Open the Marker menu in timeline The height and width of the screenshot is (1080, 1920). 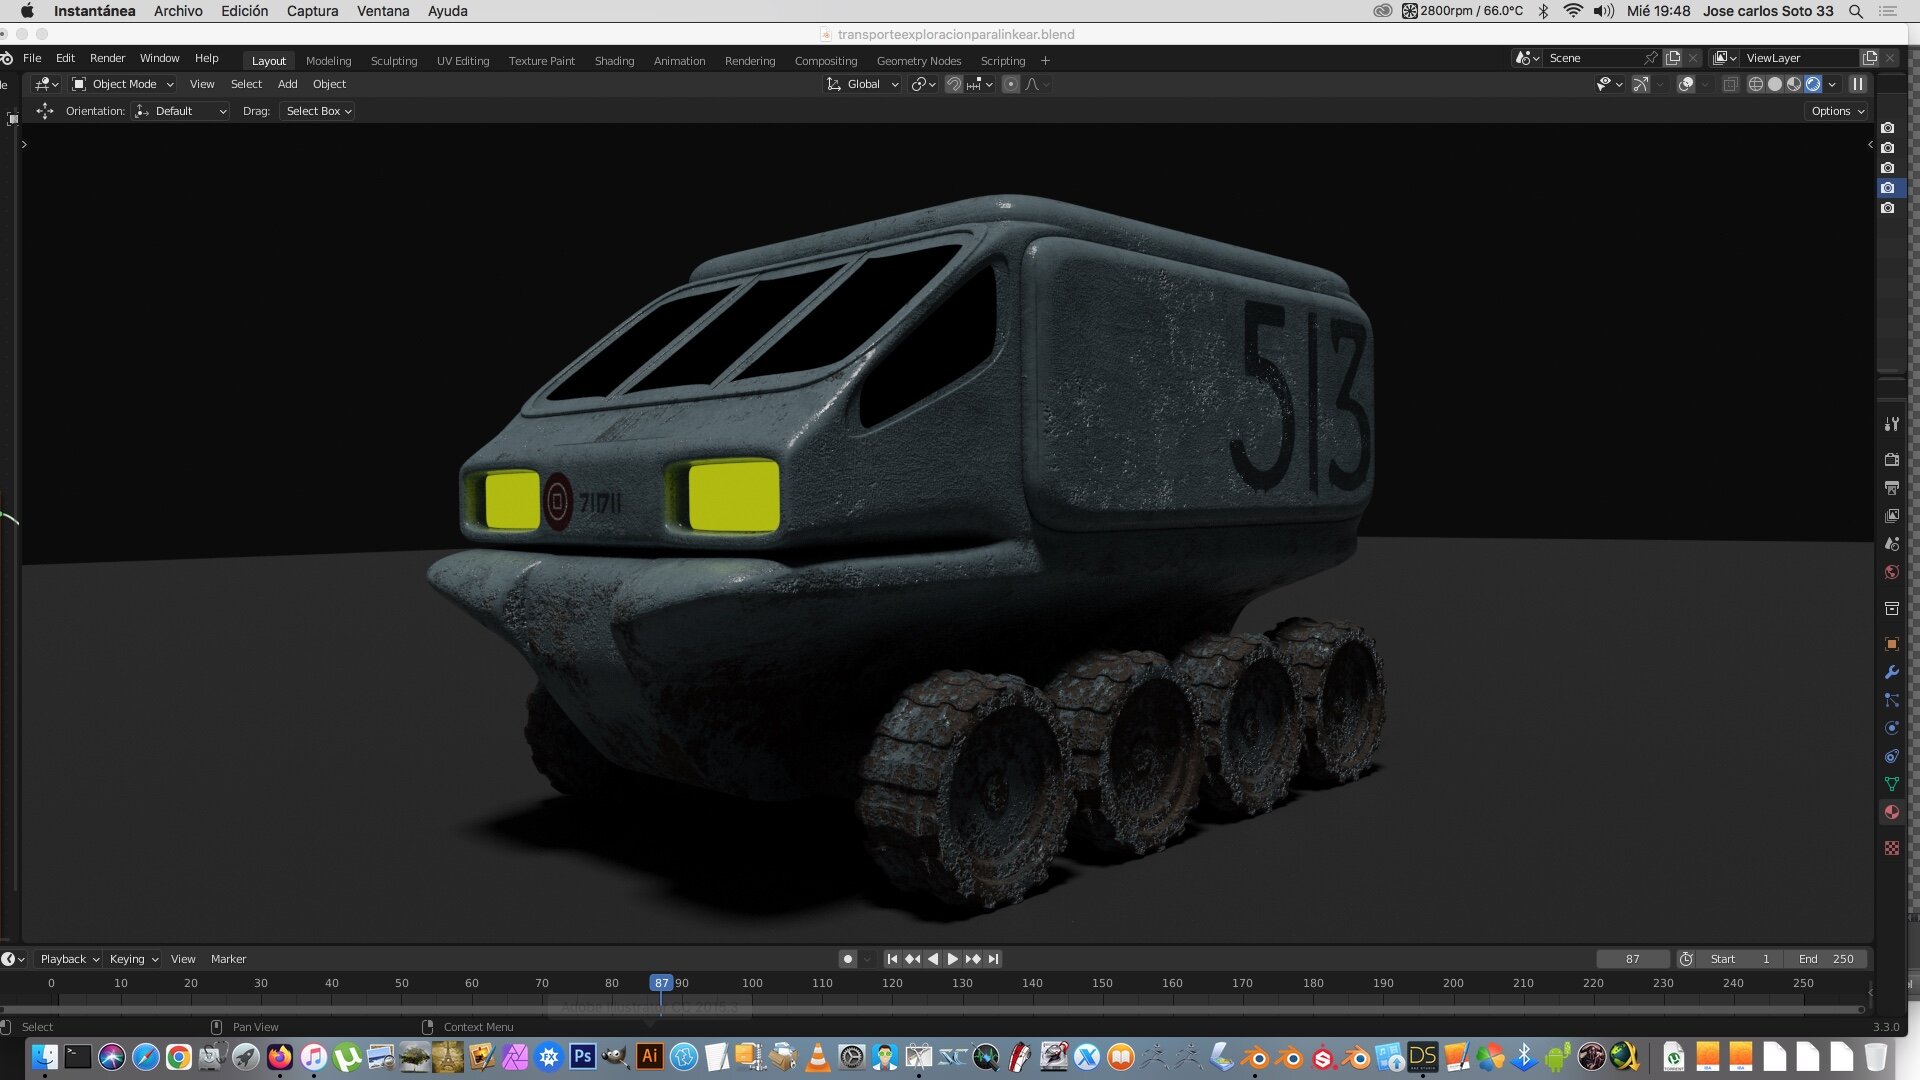click(228, 959)
